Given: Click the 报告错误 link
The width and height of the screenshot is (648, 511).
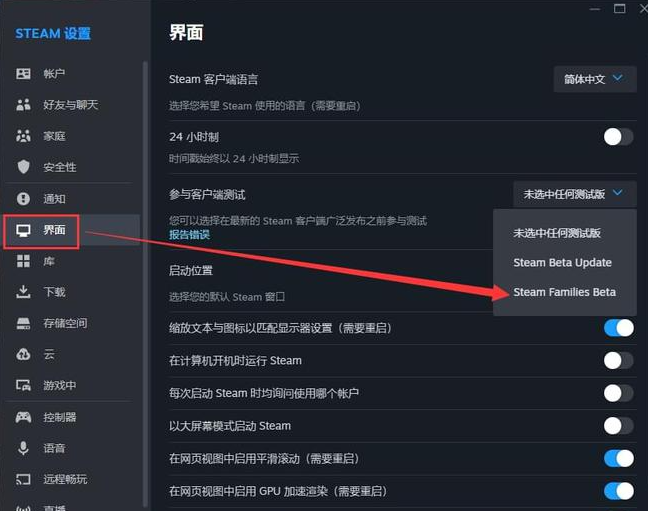Looking at the screenshot, I should [189, 235].
